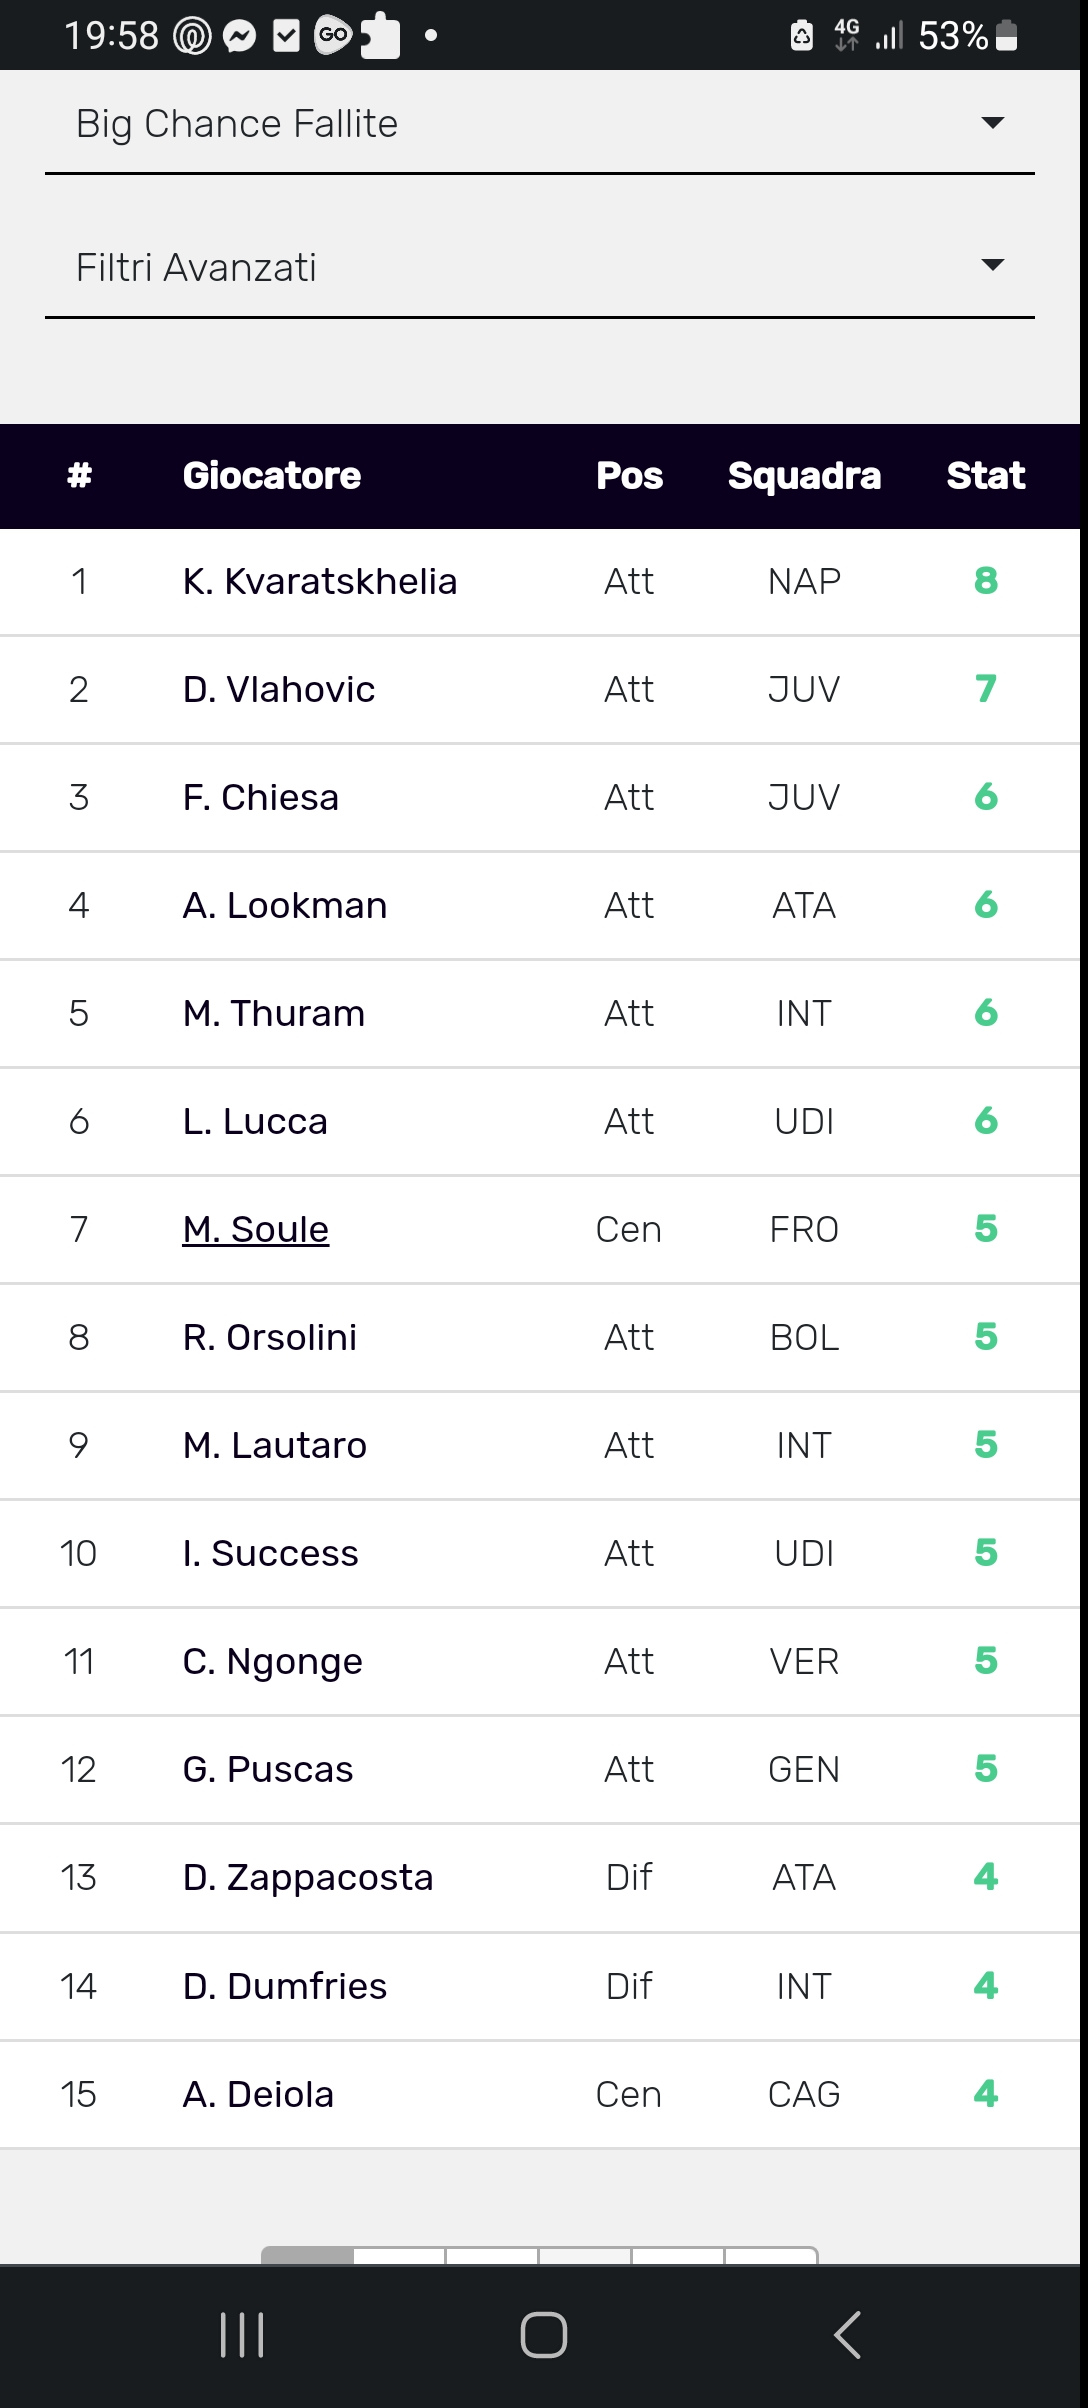This screenshot has height=2408, width=1088.
Task: Sort table by Giocatore column header
Action: click(272, 476)
